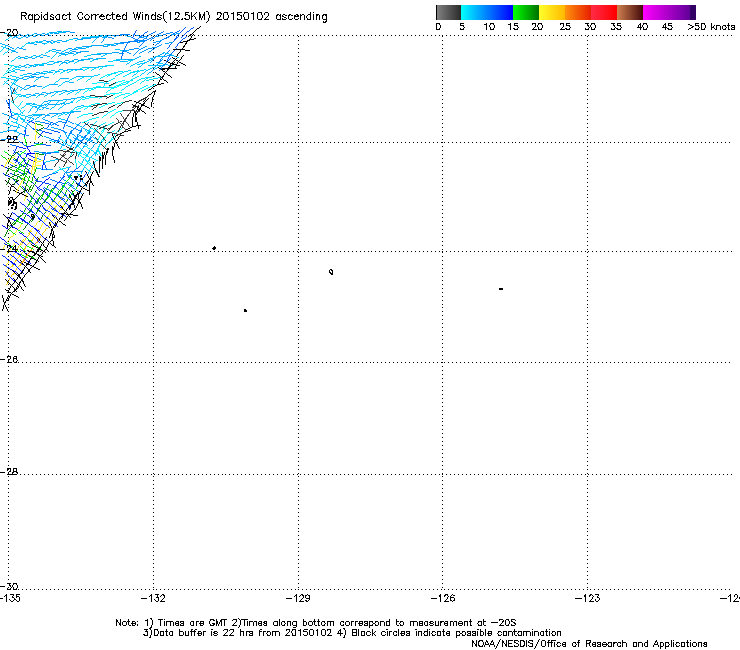Click the island dot on the -24 line
The image size is (740, 650).
click(x=214, y=248)
